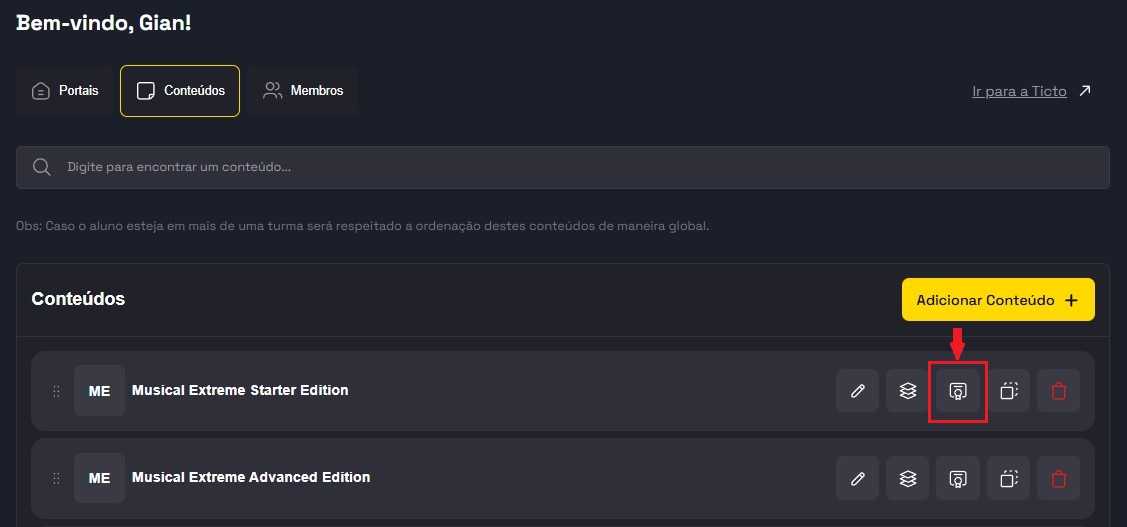Image resolution: width=1127 pixels, height=527 pixels.
Task: Open layers icon for Musical Extreme Advanced Edition
Action: (907, 478)
